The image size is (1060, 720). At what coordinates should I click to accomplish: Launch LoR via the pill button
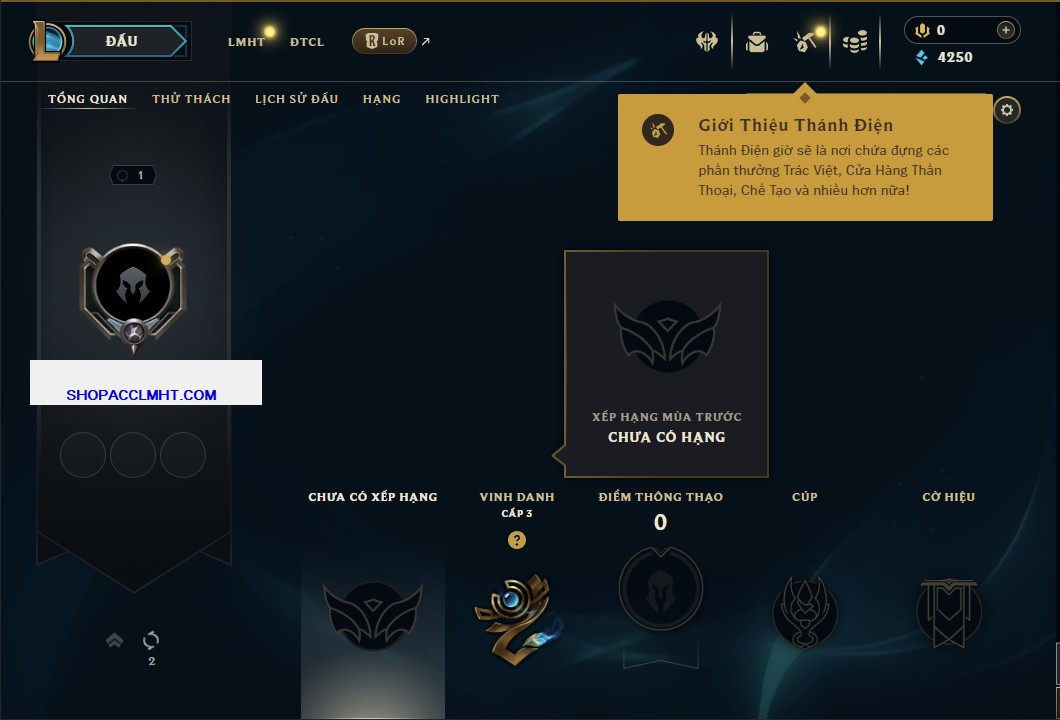(x=384, y=41)
